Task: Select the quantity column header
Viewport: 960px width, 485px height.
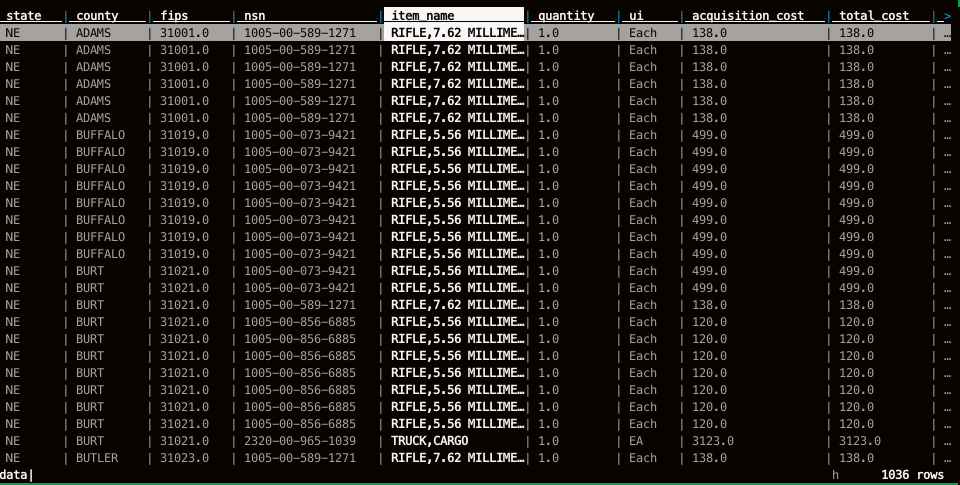Action: 566,15
